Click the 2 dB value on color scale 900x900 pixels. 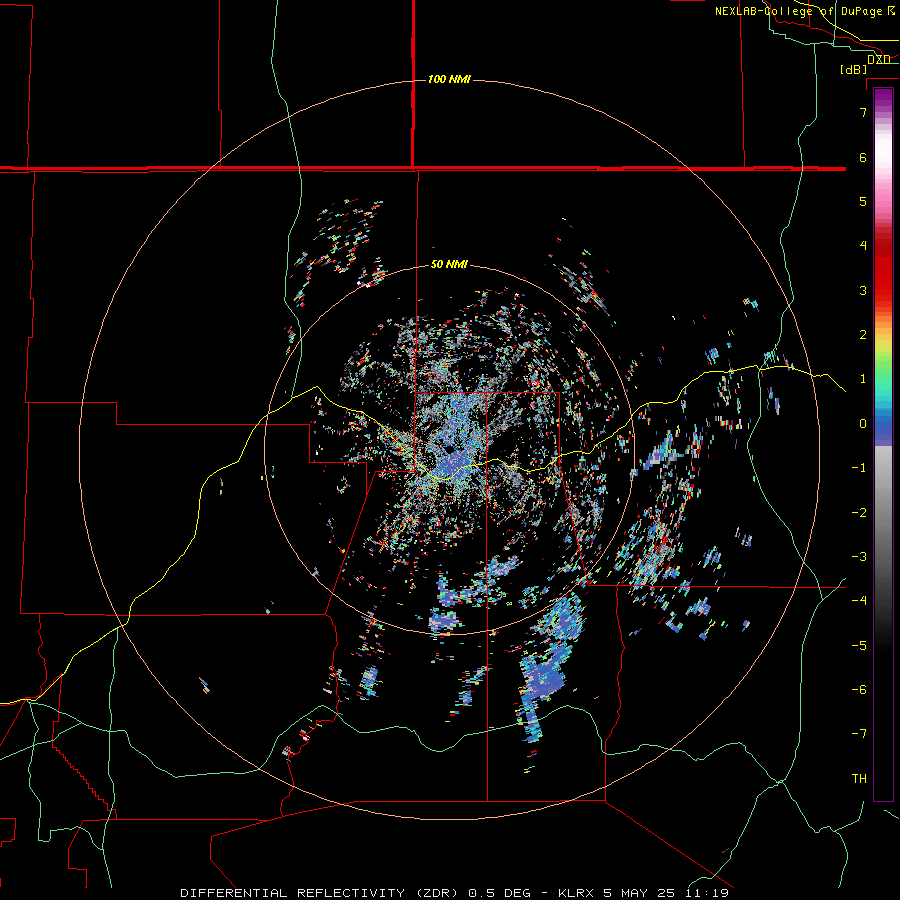point(863,335)
